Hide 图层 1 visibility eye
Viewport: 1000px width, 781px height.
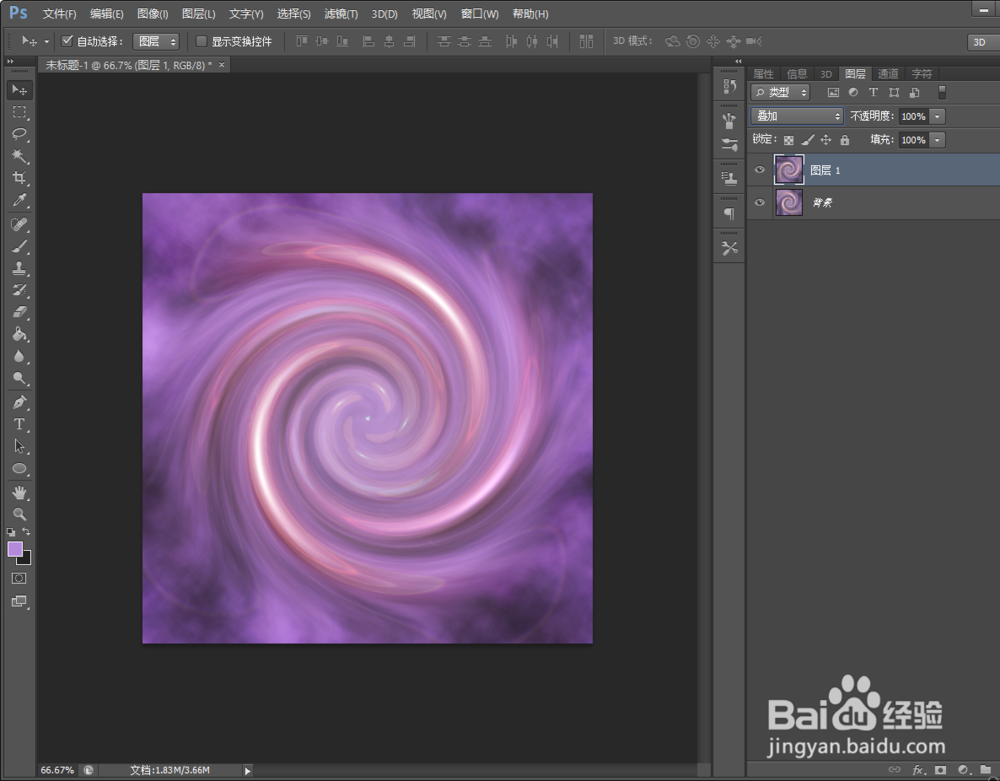(760, 170)
